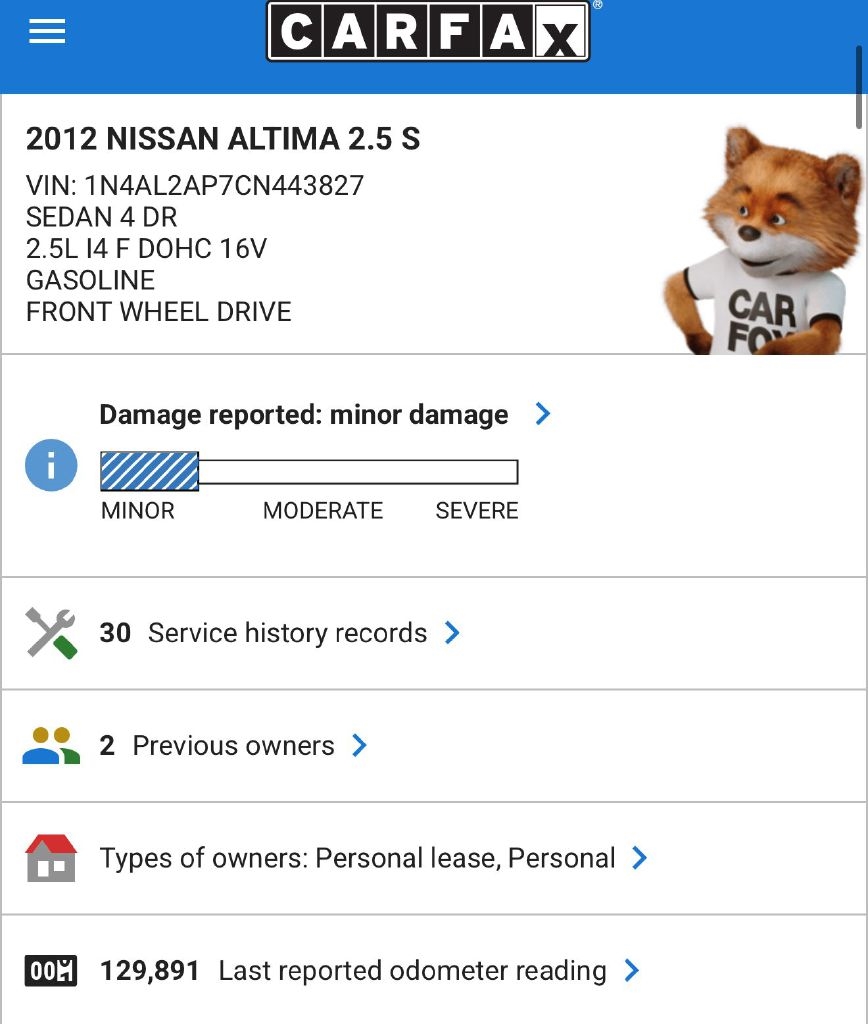
Task: Open 'Damage reported: minor damage' details
Action: 303,415
